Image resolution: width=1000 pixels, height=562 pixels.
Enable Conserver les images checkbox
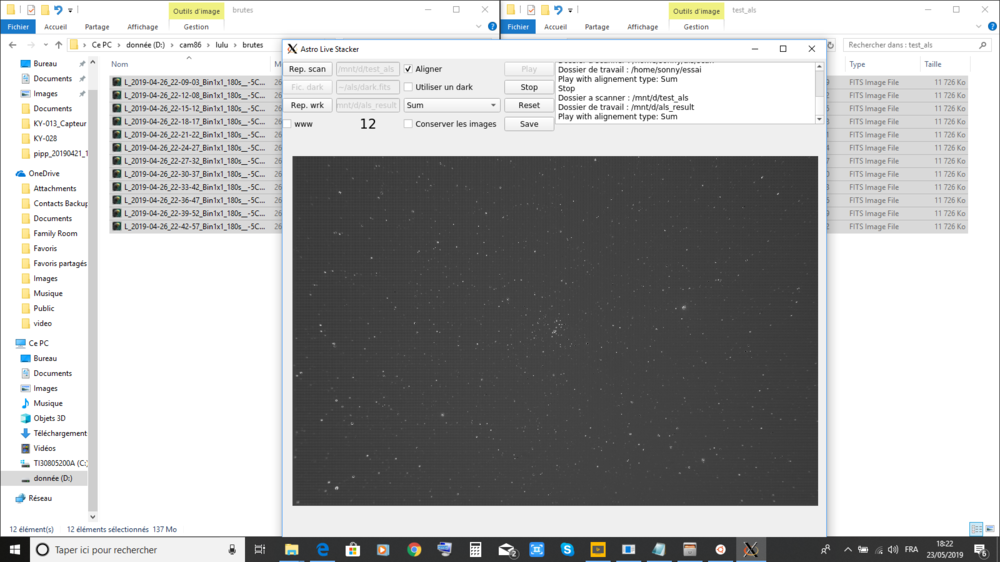[x=408, y=124]
